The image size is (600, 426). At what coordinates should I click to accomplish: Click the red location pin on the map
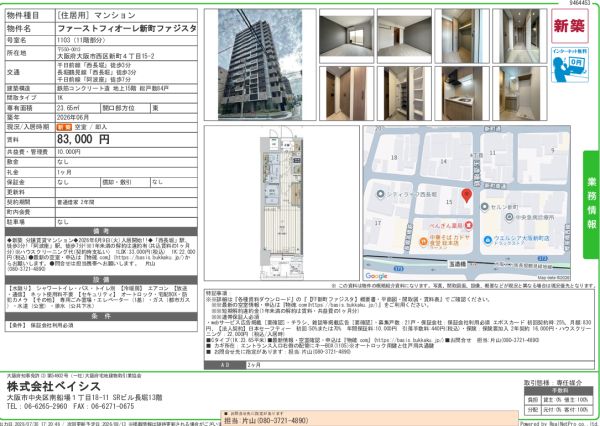pyautogui.click(x=466, y=195)
